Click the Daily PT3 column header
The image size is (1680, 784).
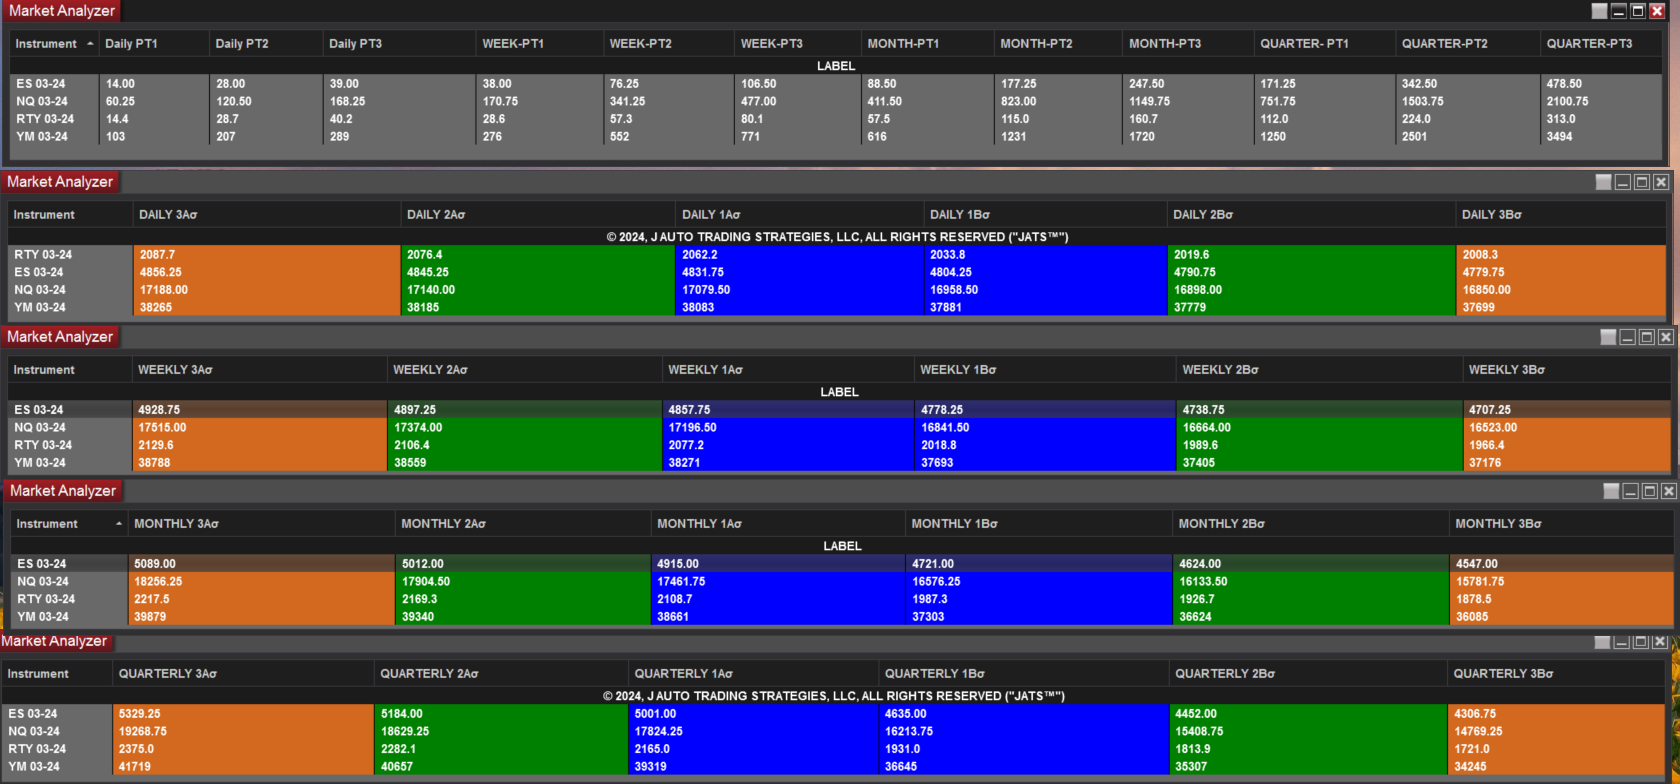(400, 44)
